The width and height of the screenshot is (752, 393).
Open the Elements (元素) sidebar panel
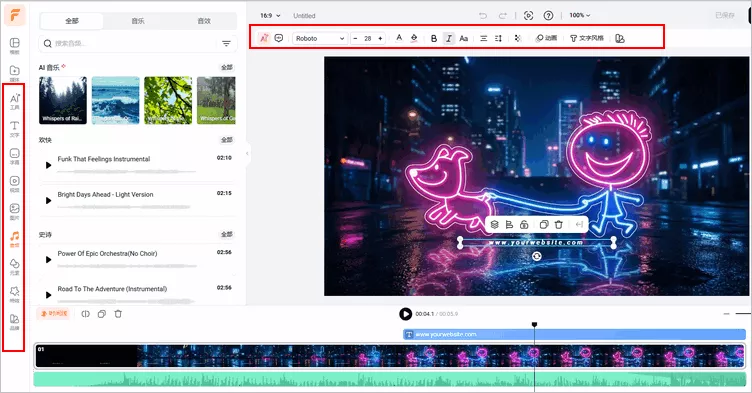[x=14, y=267]
